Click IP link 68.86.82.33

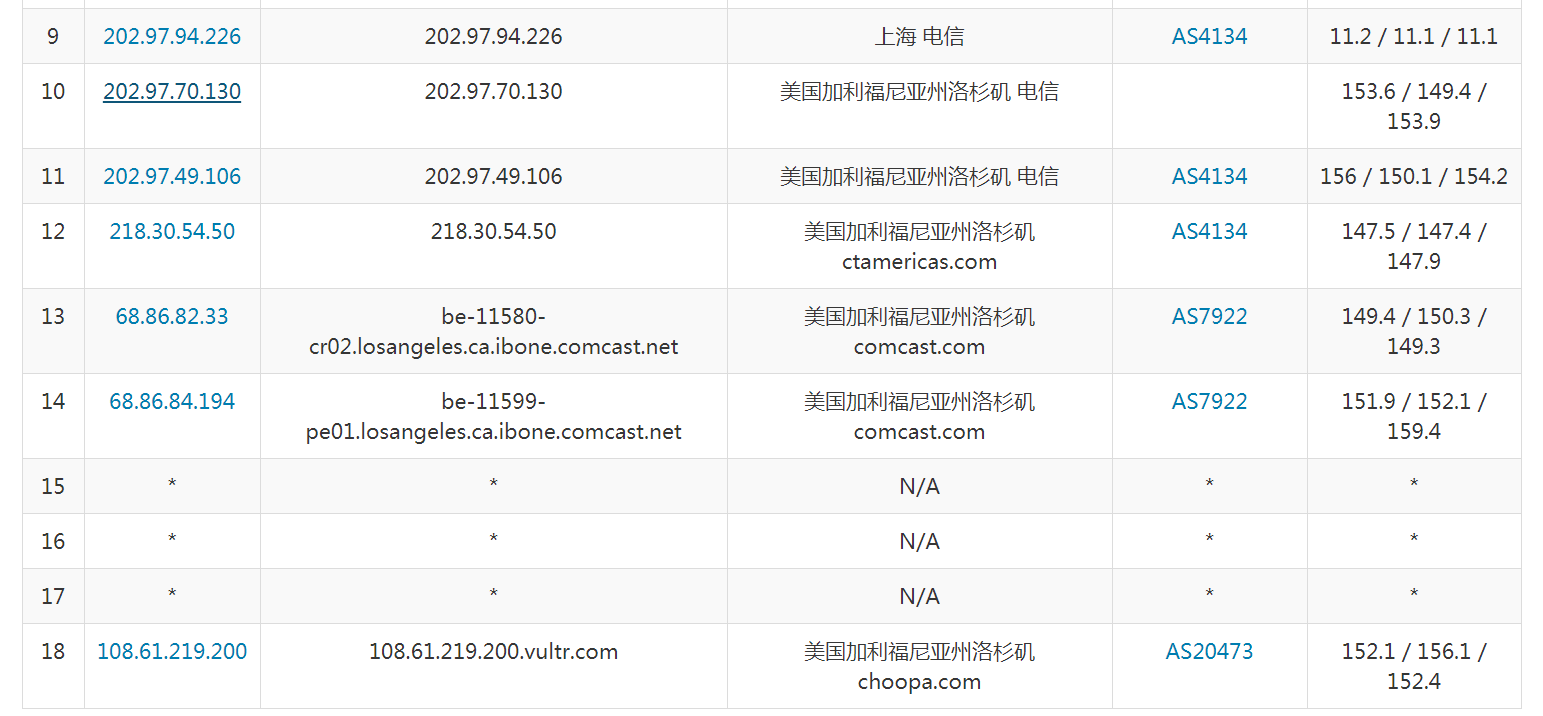172,317
